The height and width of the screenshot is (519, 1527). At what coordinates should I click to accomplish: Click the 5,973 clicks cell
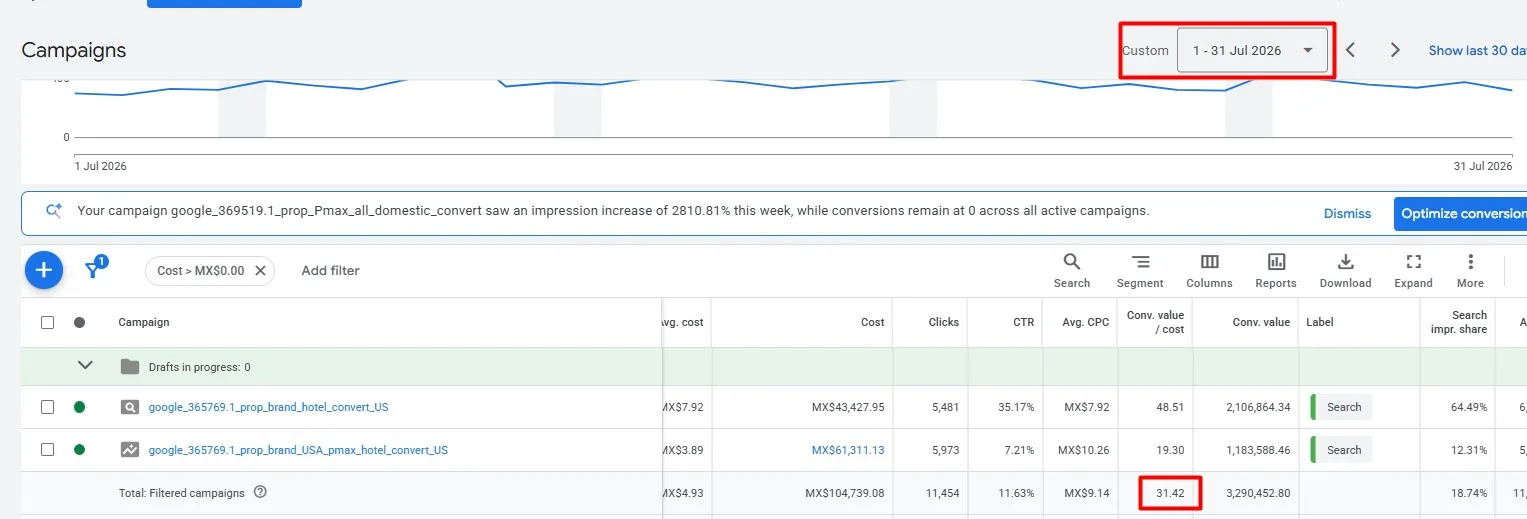point(944,450)
